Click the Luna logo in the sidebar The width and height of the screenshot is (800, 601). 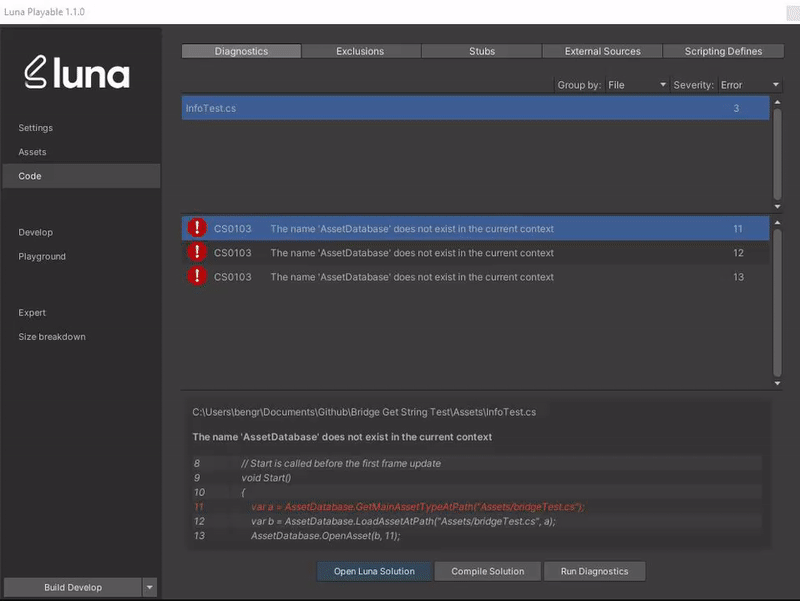pos(77,72)
